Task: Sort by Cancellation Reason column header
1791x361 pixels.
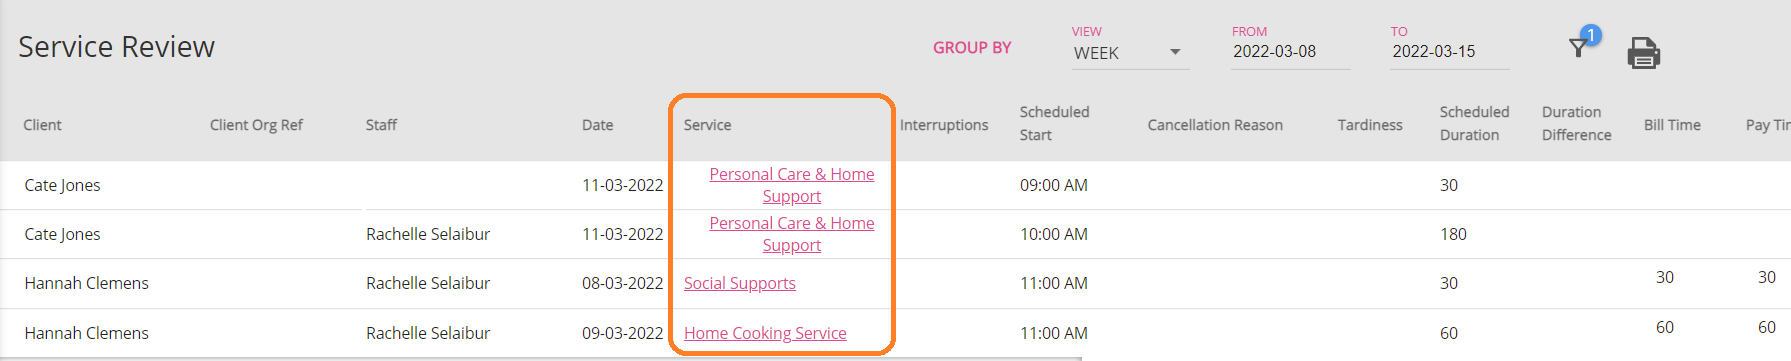Action: 1215,125
